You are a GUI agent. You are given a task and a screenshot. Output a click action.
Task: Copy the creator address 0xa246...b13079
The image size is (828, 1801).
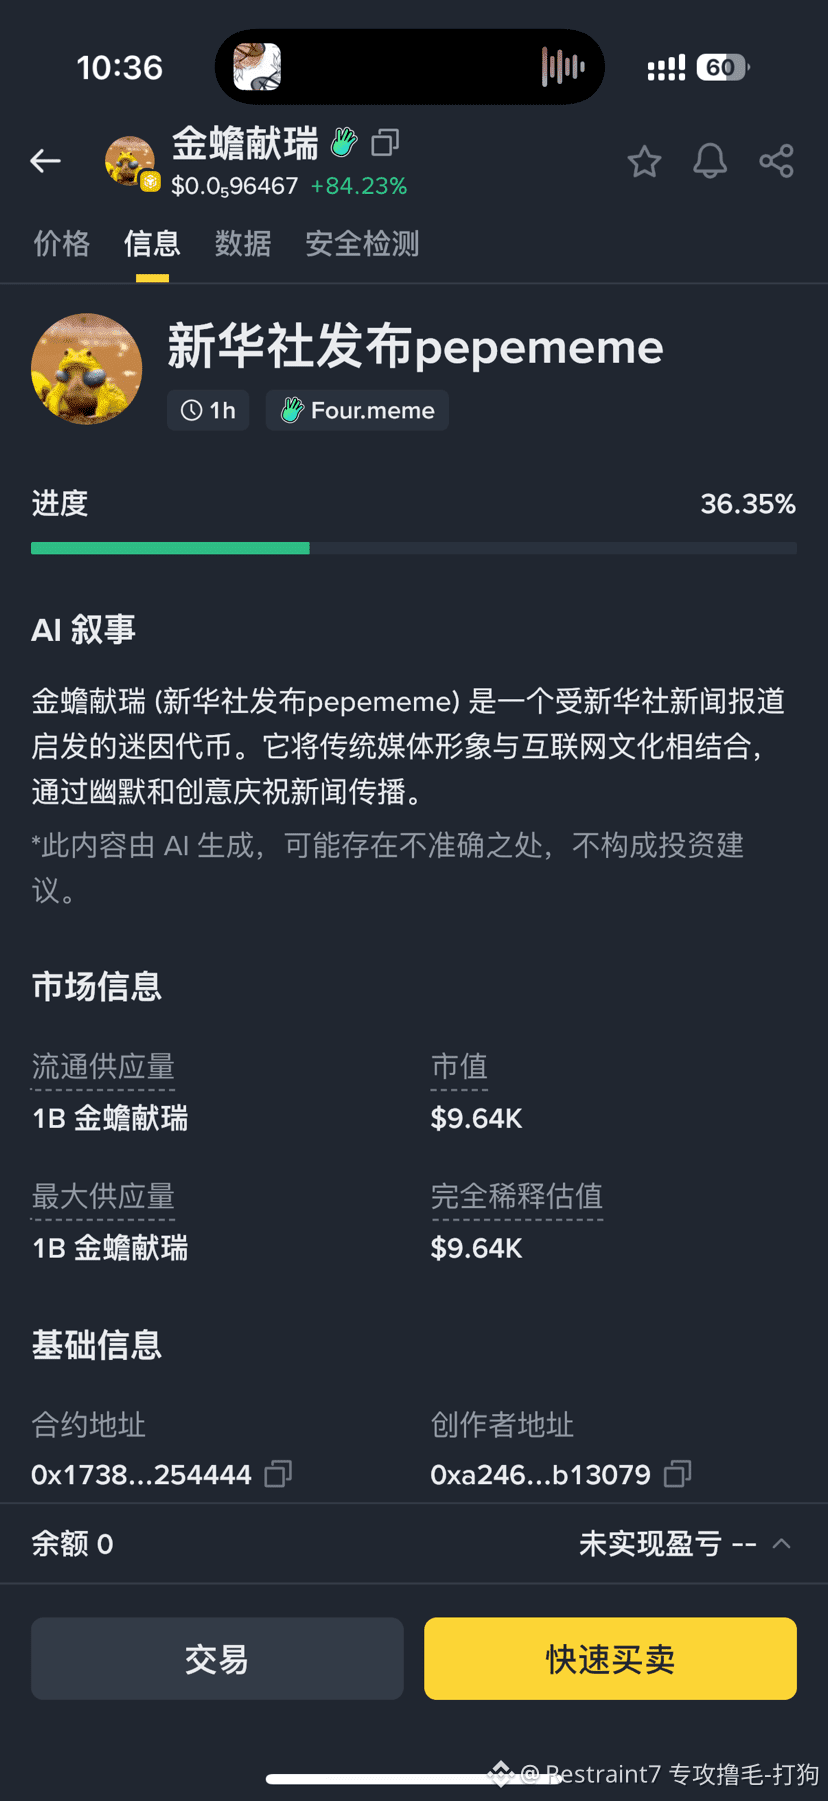678,1474
